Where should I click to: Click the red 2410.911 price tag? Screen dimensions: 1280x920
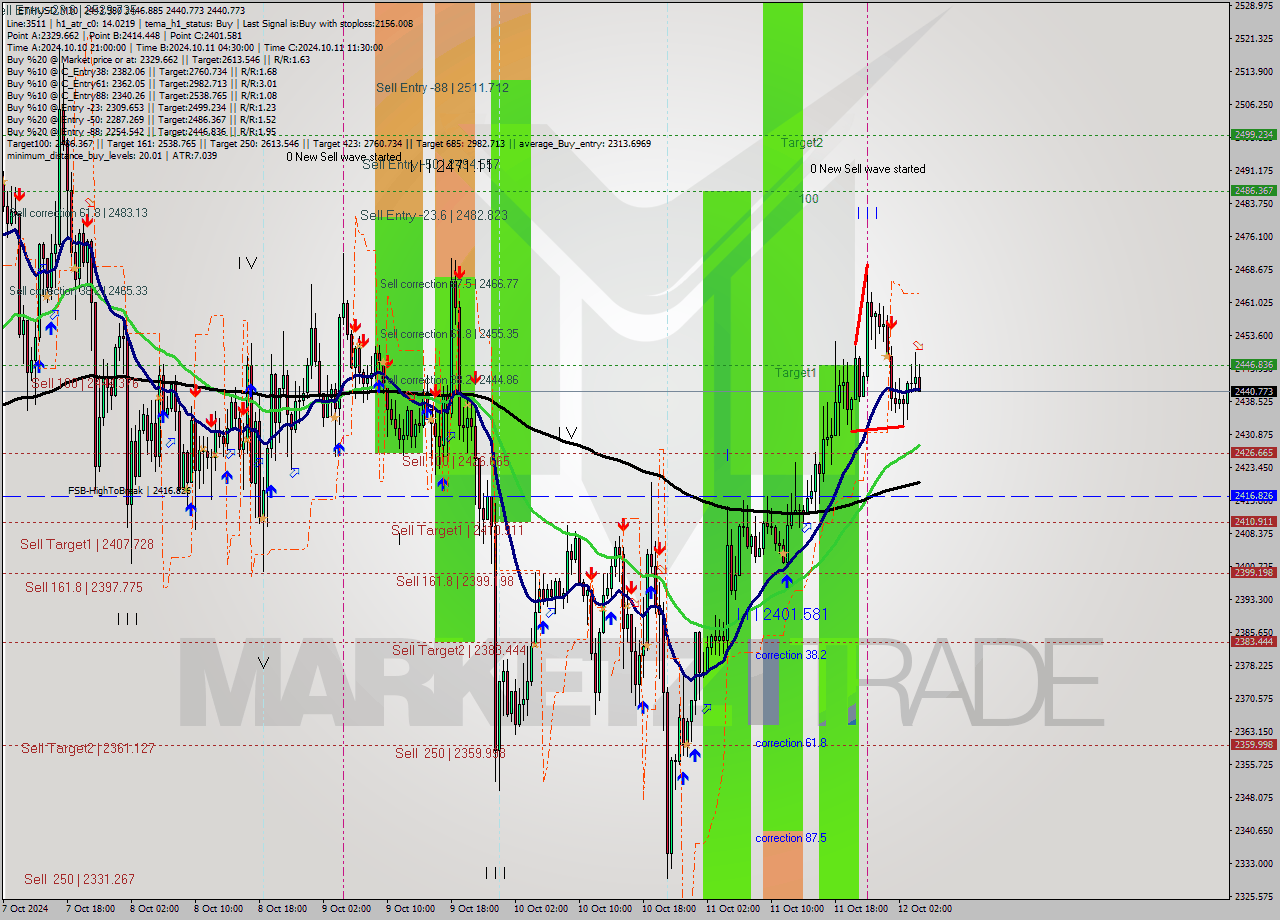pyautogui.click(x=1254, y=521)
